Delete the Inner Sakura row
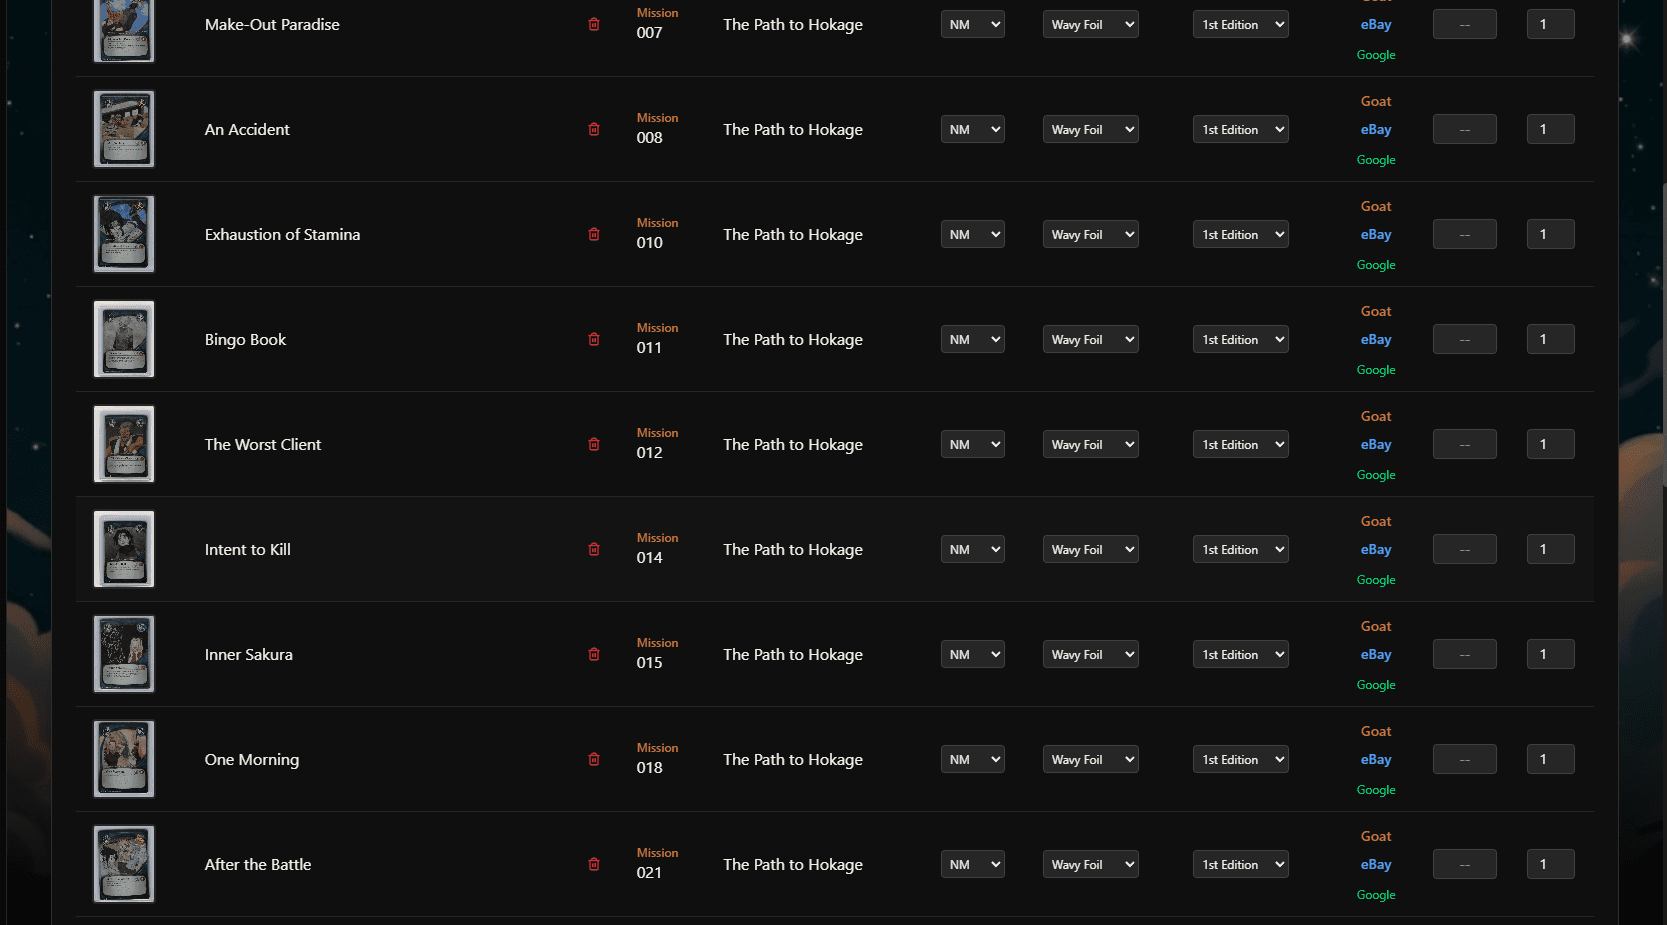 click(594, 654)
